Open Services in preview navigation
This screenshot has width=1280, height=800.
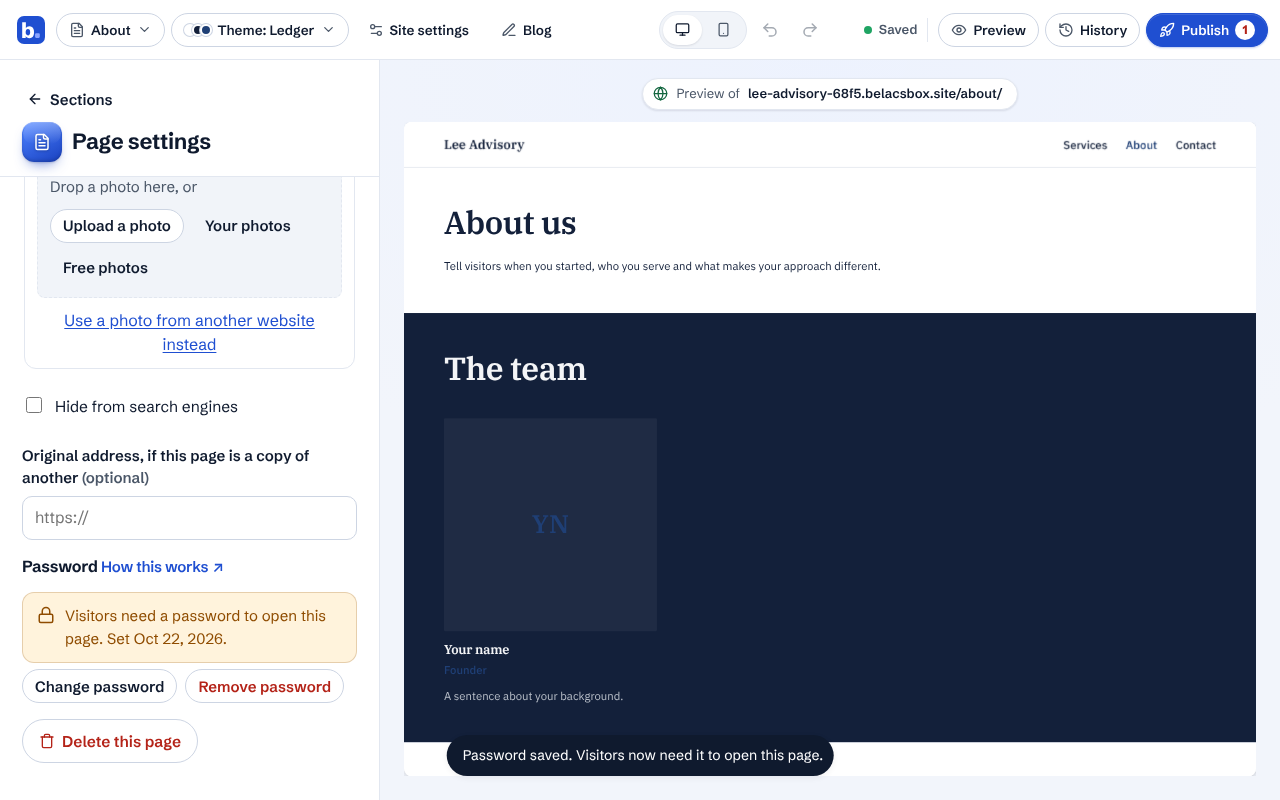coord(1085,145)
